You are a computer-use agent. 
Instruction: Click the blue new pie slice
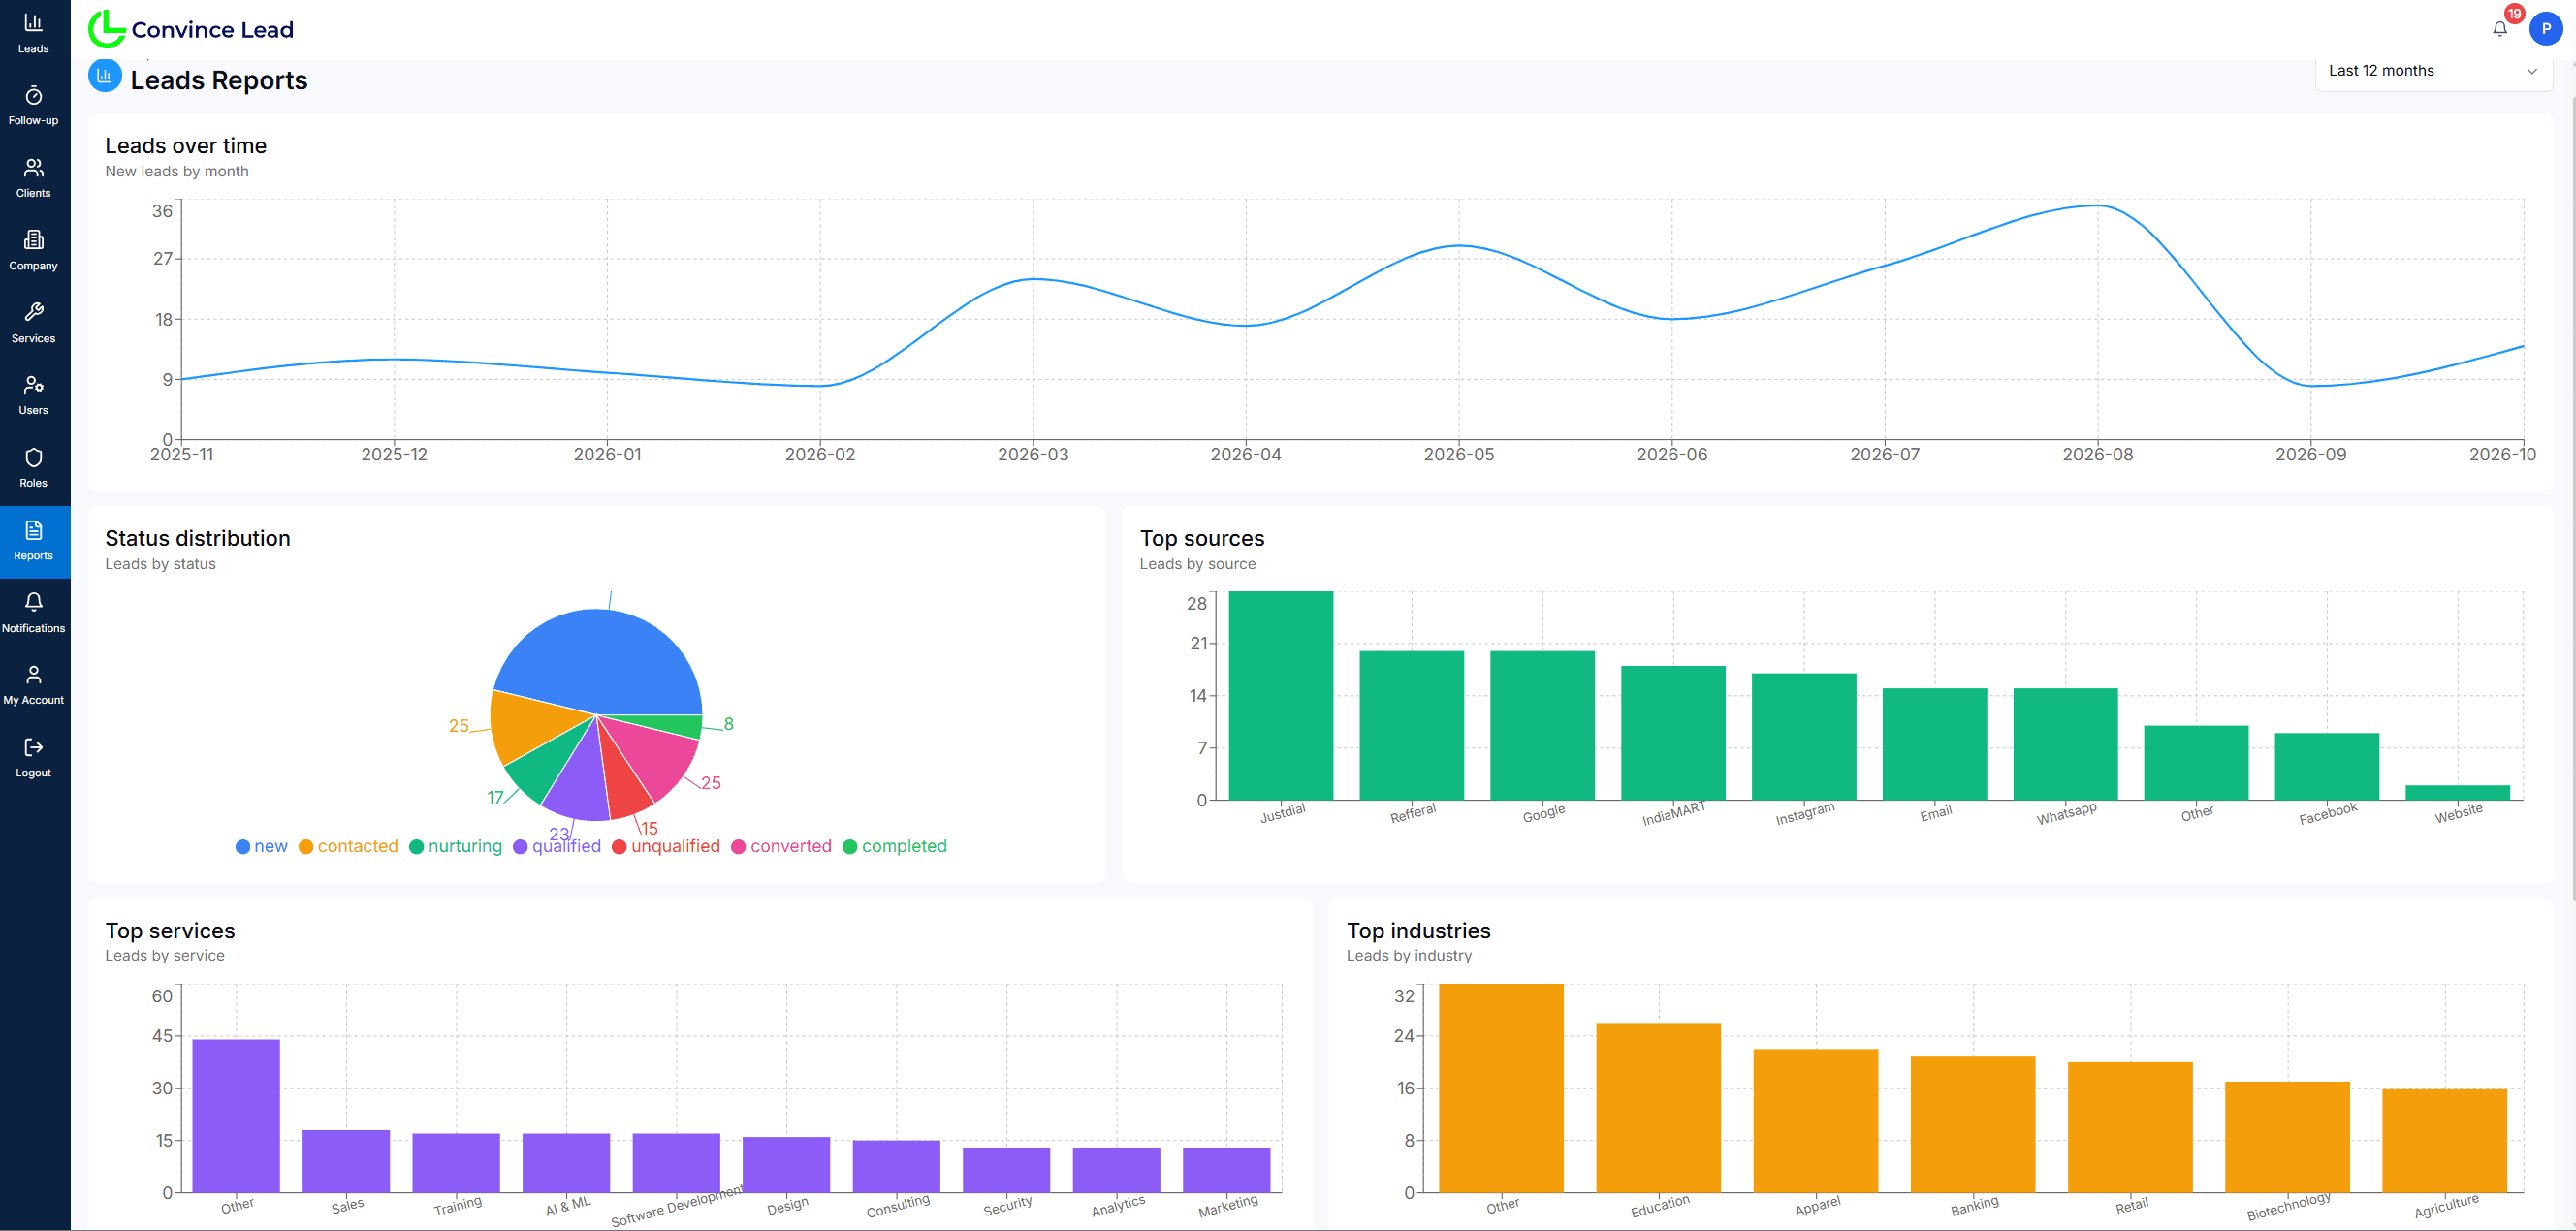pos(602,660)
